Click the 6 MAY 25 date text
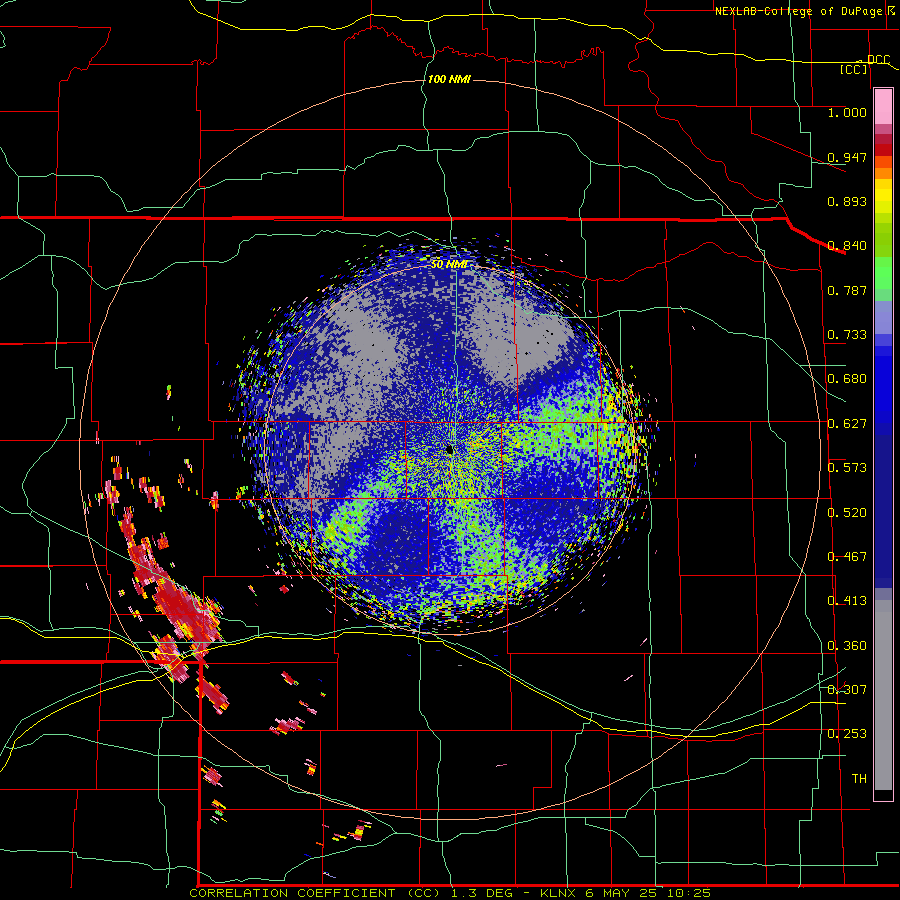900x900 pixels. click(x=621, y=893)
